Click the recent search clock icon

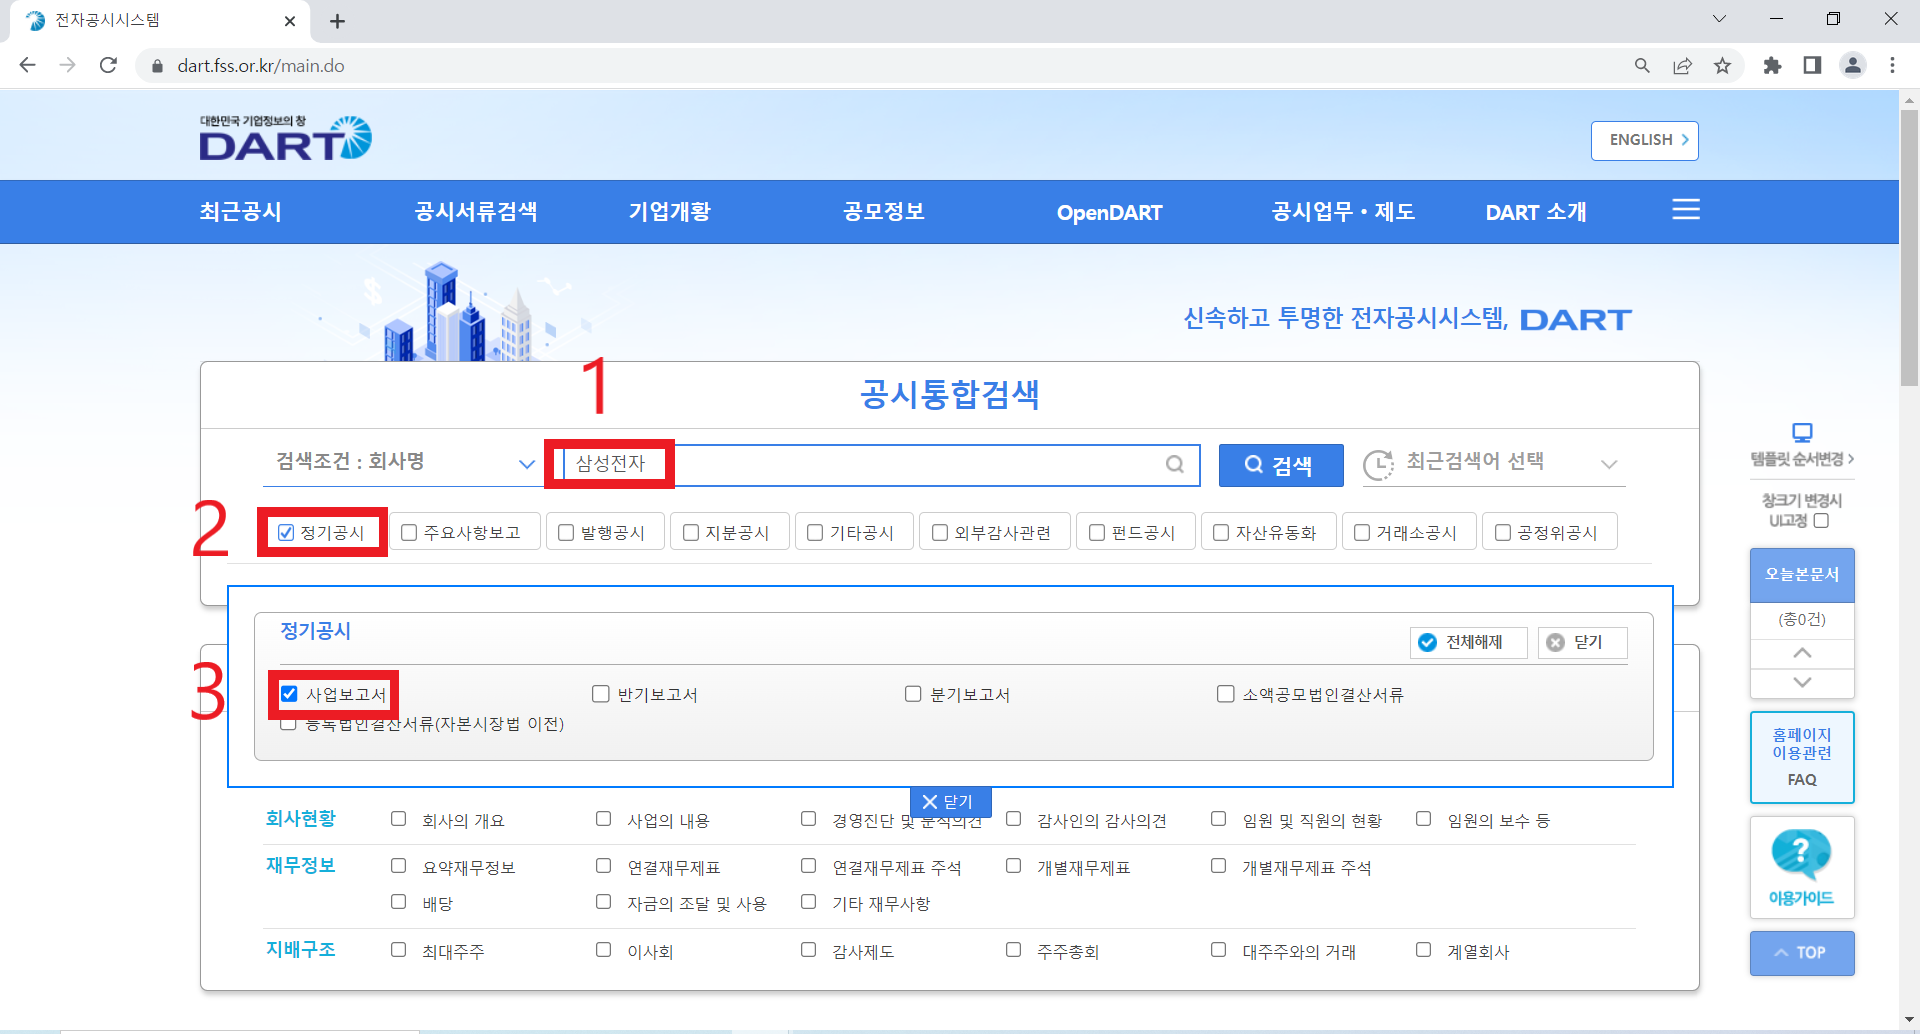[1379, 464]
